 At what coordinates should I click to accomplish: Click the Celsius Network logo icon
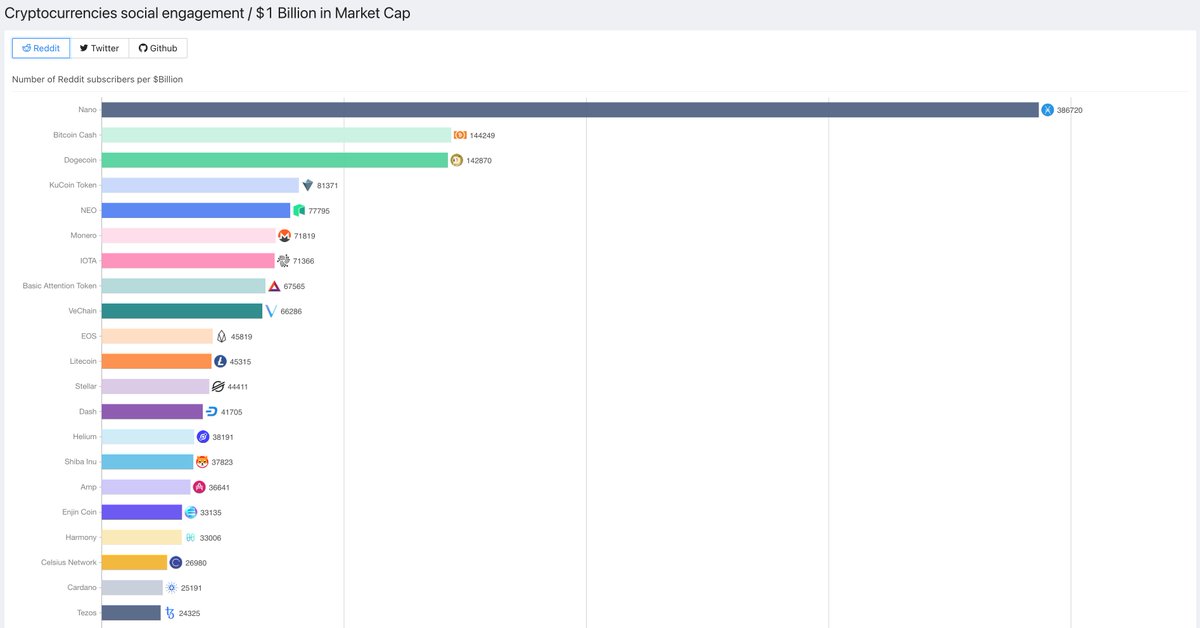pos(175,562)
